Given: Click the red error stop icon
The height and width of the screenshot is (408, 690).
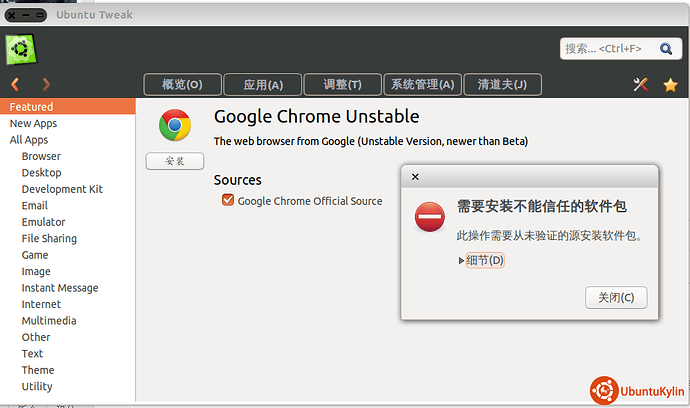Looking at the screenshot, I should point(429,217).
